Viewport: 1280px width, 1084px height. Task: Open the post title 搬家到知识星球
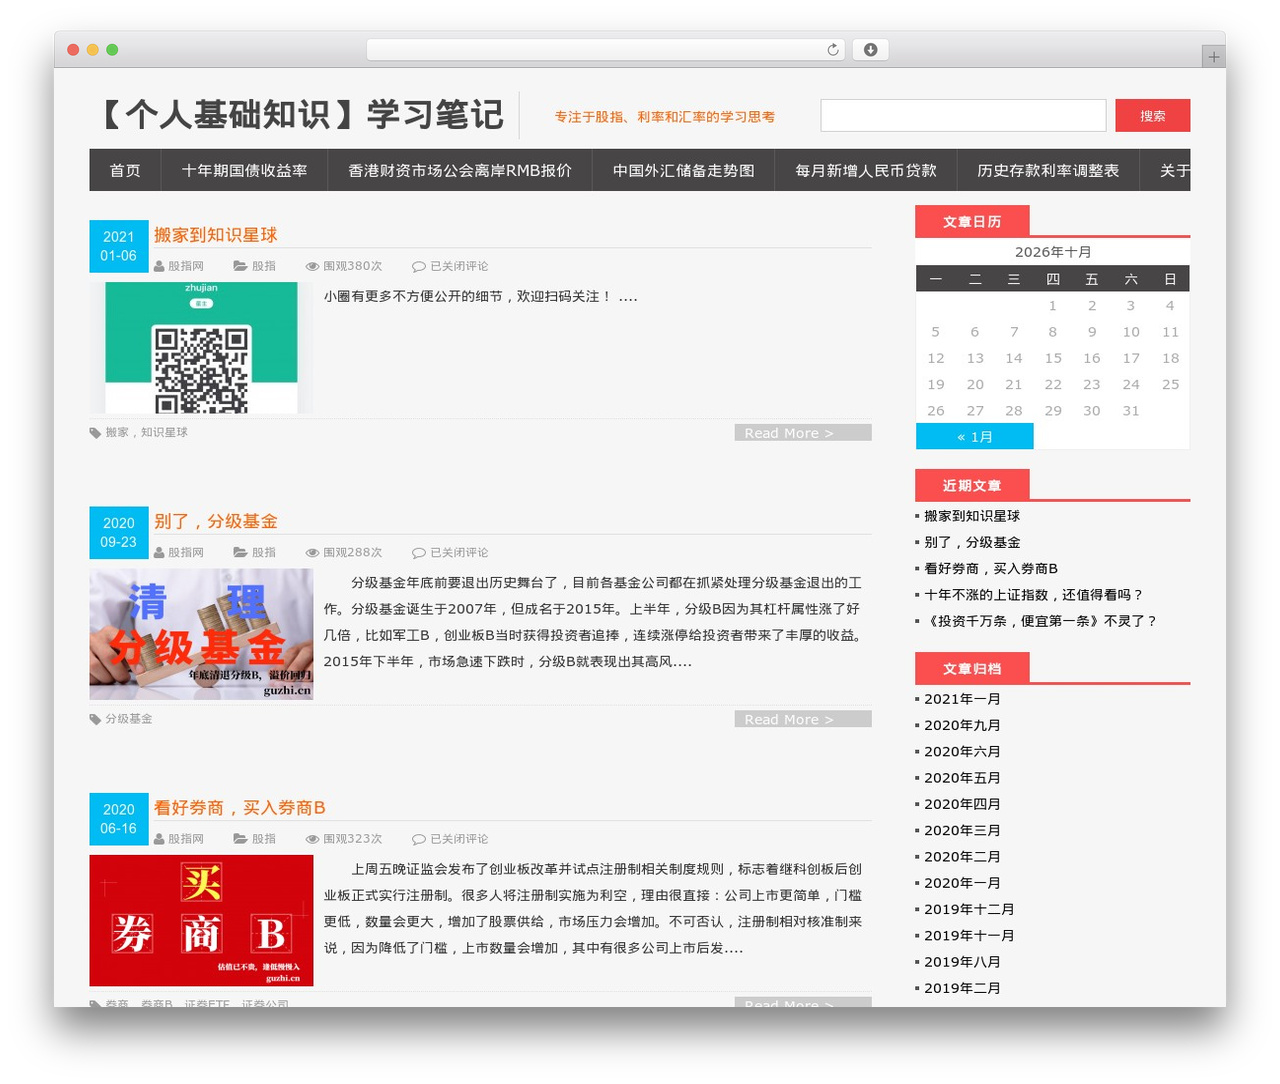point(215,235)
